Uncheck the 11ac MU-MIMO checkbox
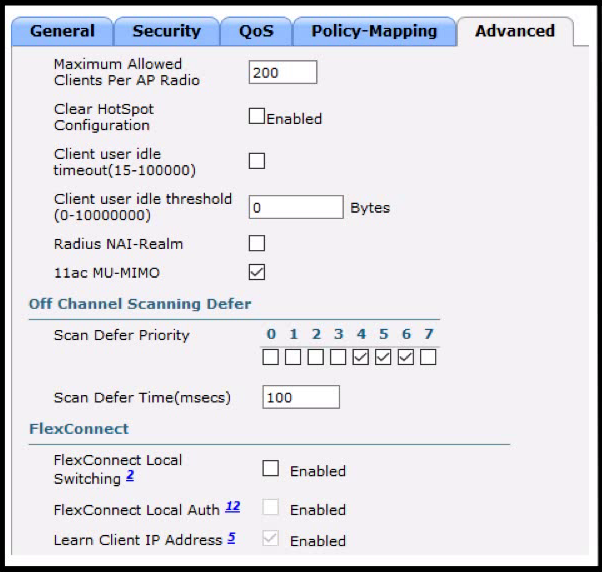 [x=257, y=271]
